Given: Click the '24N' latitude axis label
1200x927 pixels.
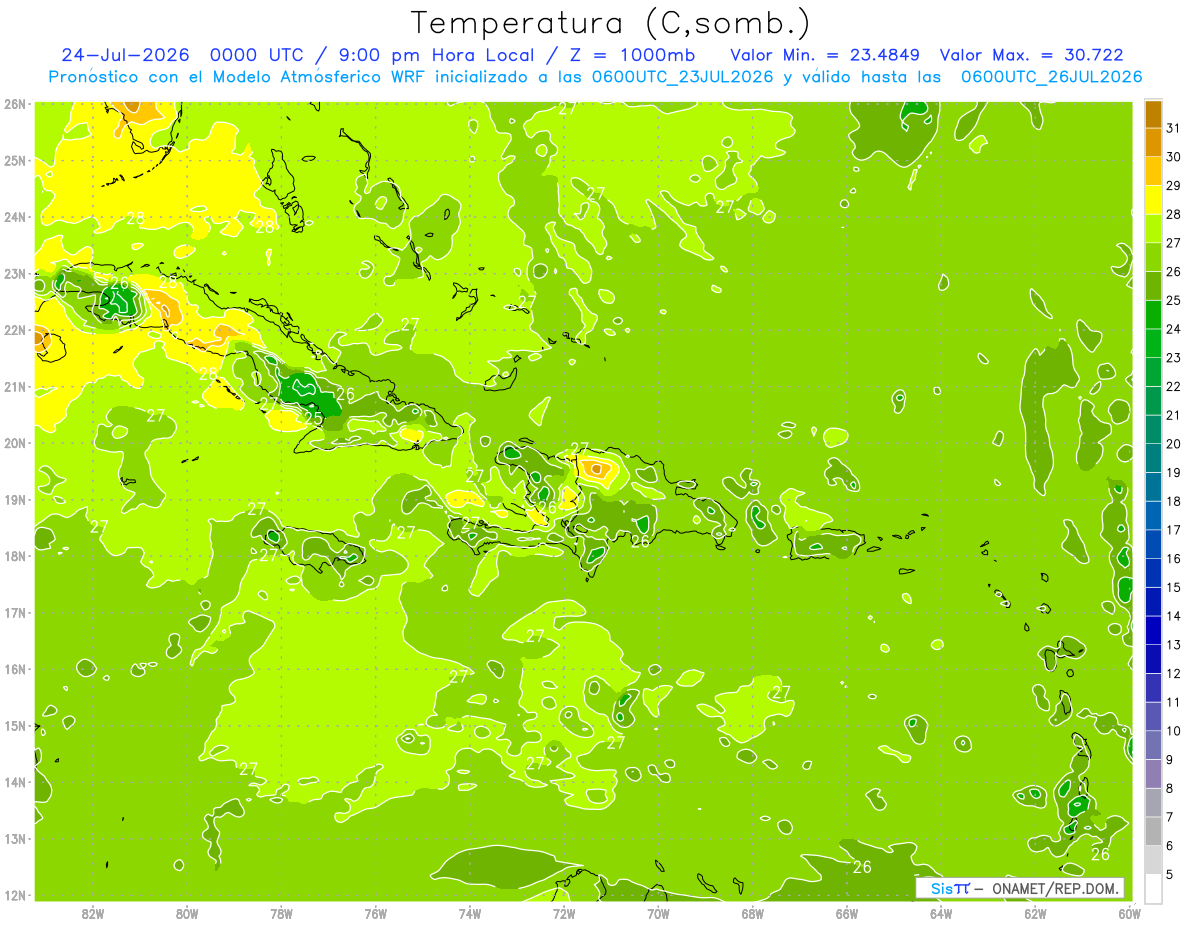Looking at the screenshot, I should [15, 217].
